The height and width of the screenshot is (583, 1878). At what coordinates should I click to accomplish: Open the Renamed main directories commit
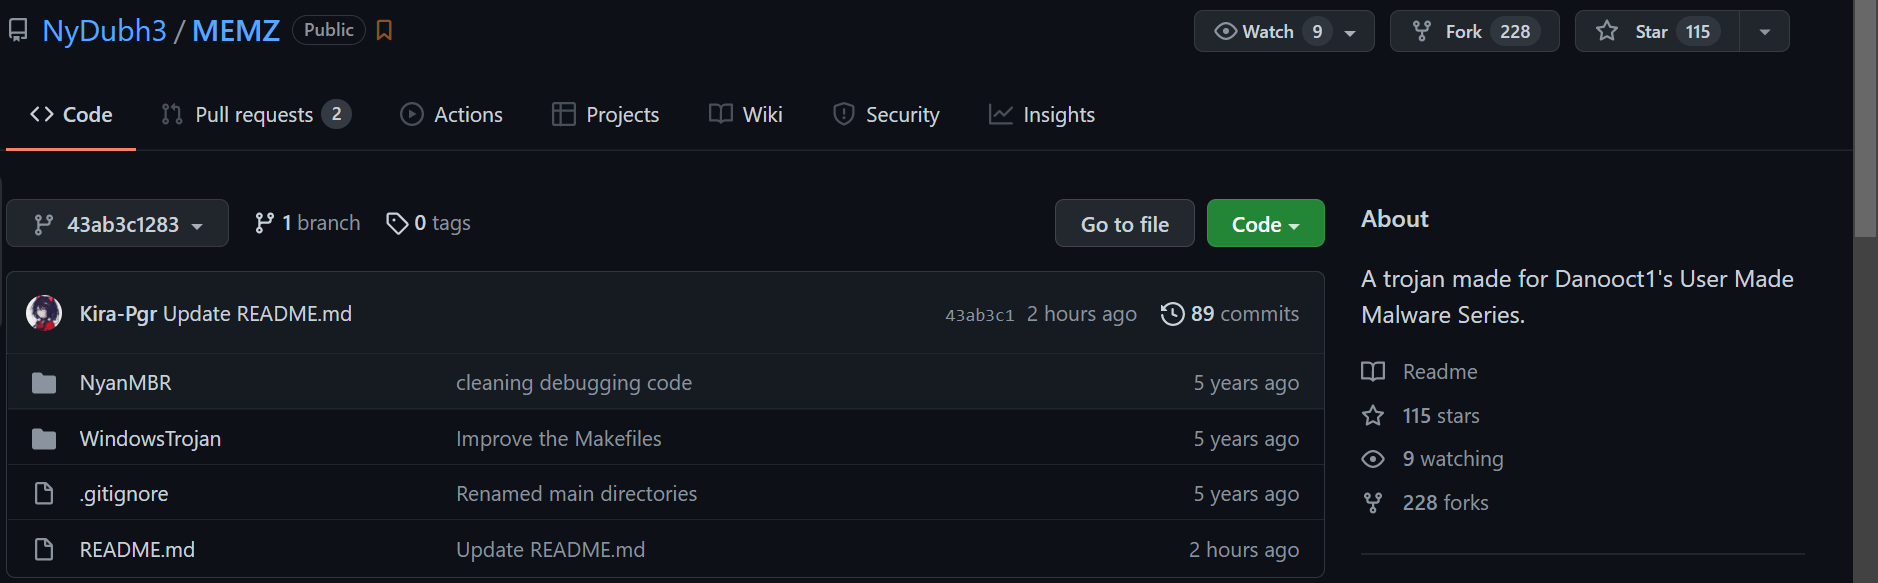coord(577,494)
